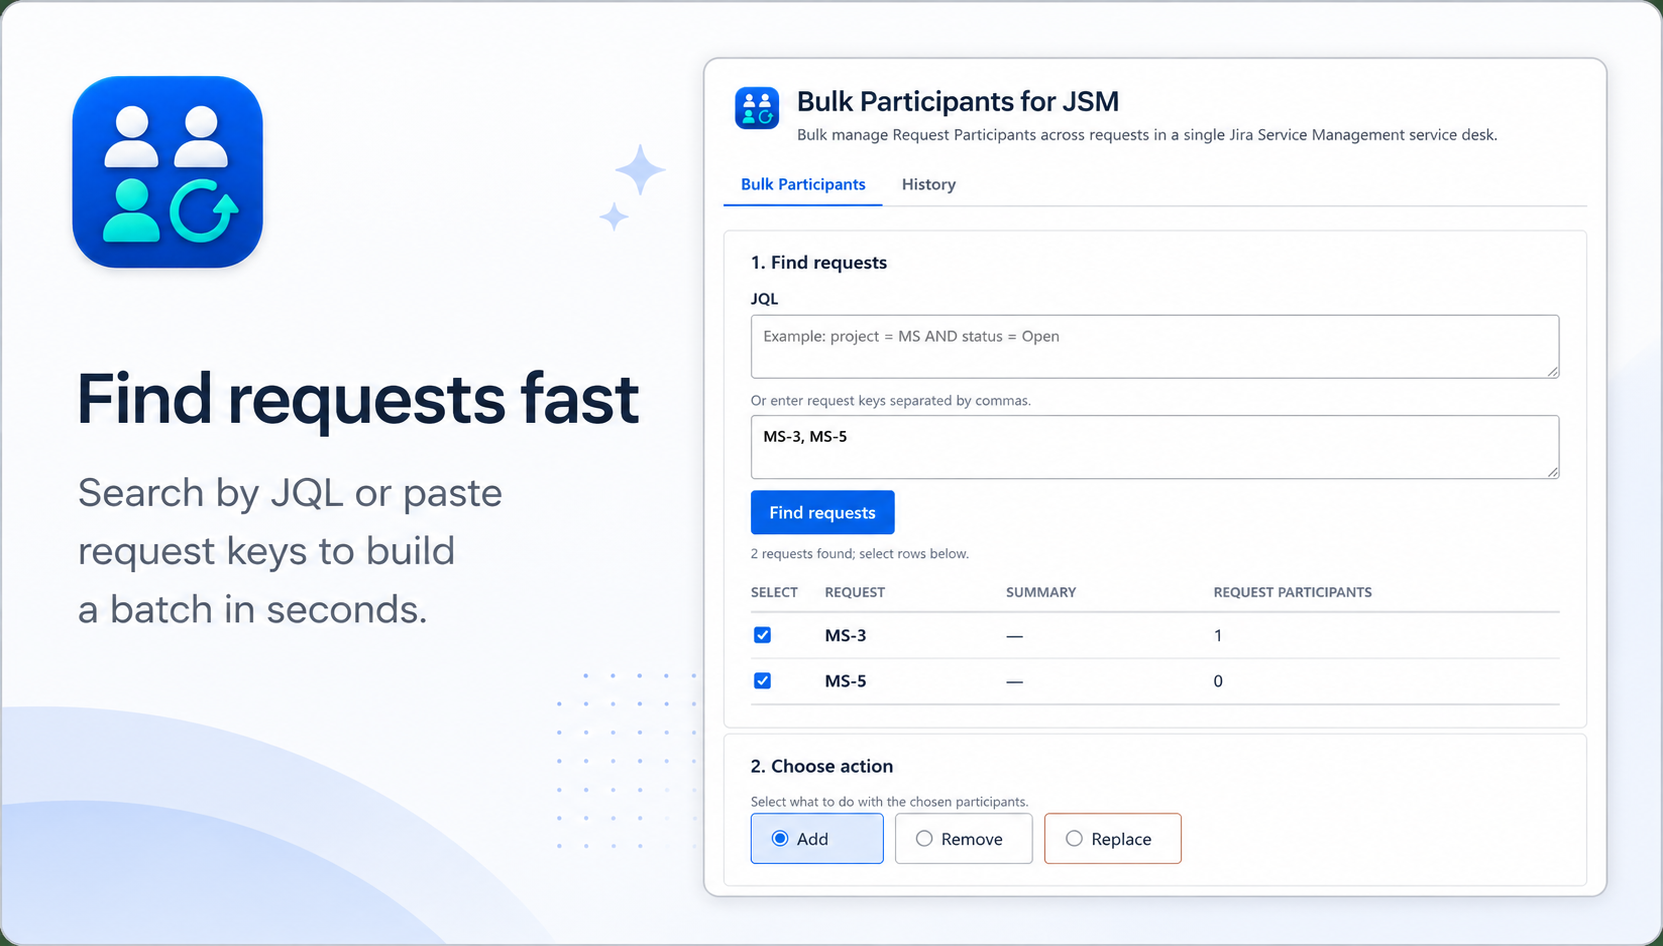Click the MS-3 request key

tap(845, 635)
